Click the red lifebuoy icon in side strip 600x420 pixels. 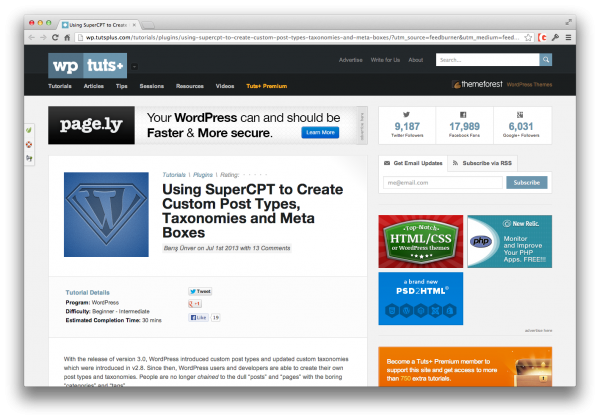pyautogui.click(x=29, y=144)
